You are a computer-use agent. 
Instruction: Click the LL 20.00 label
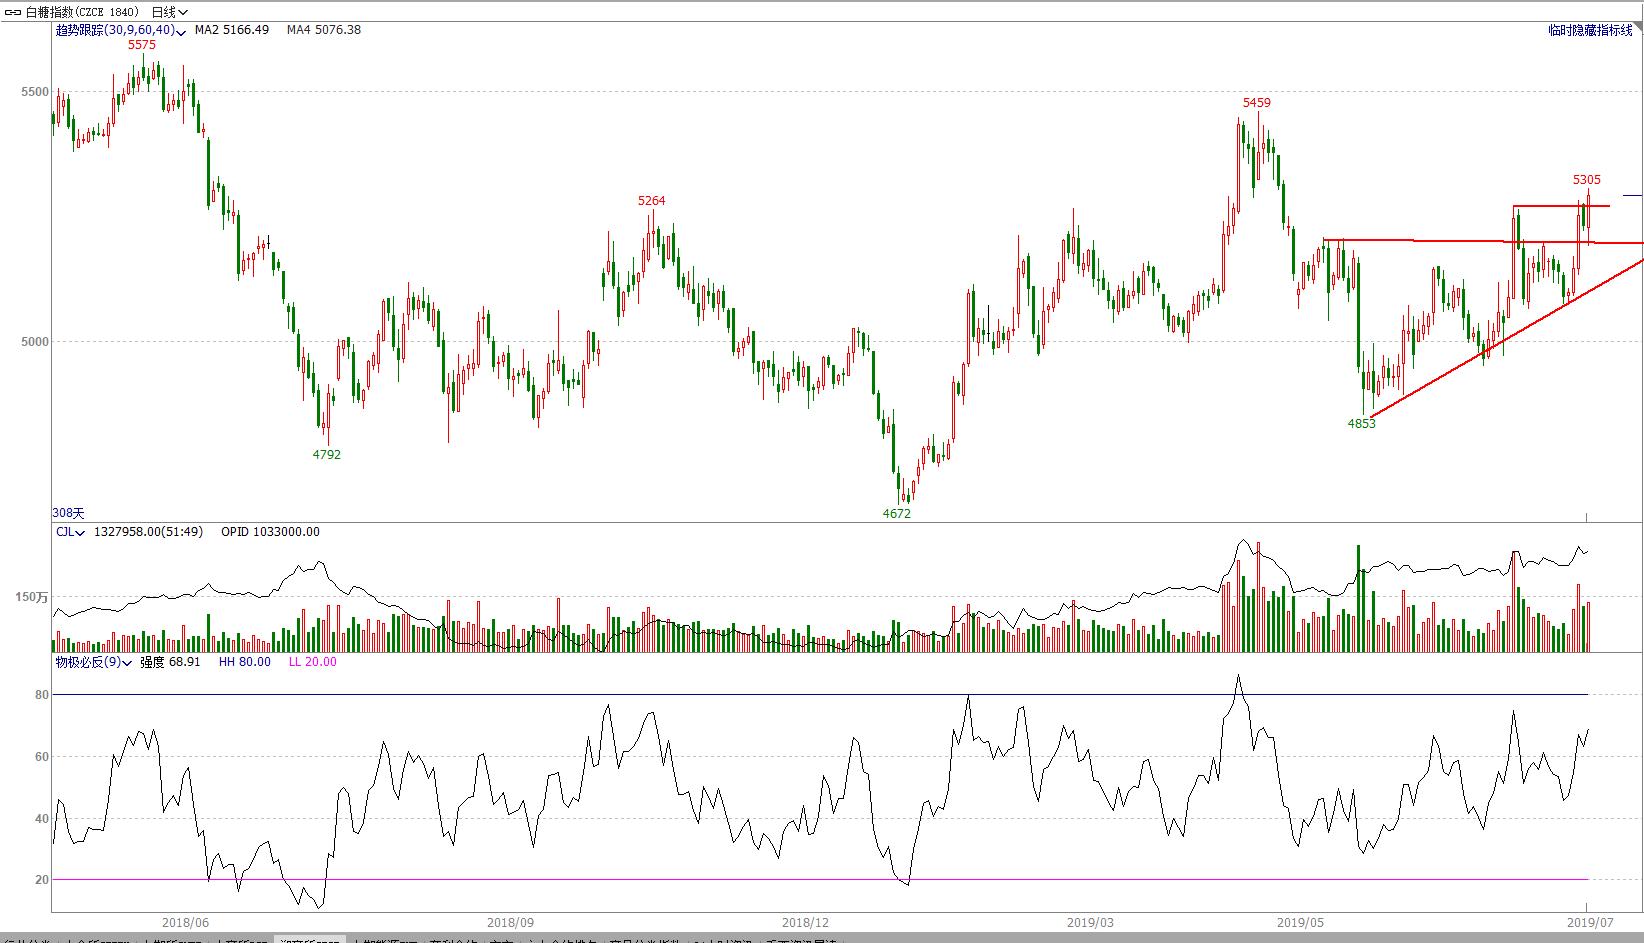click(313, 662)
